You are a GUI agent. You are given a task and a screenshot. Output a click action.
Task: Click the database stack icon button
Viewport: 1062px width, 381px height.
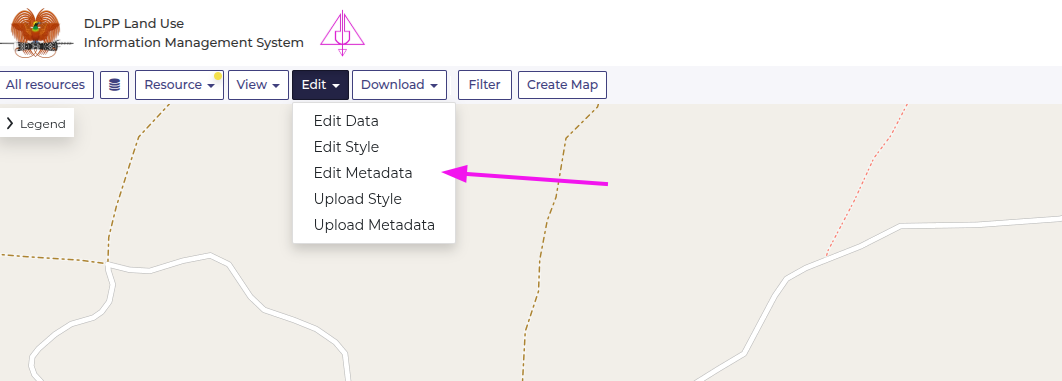(114, 85)
